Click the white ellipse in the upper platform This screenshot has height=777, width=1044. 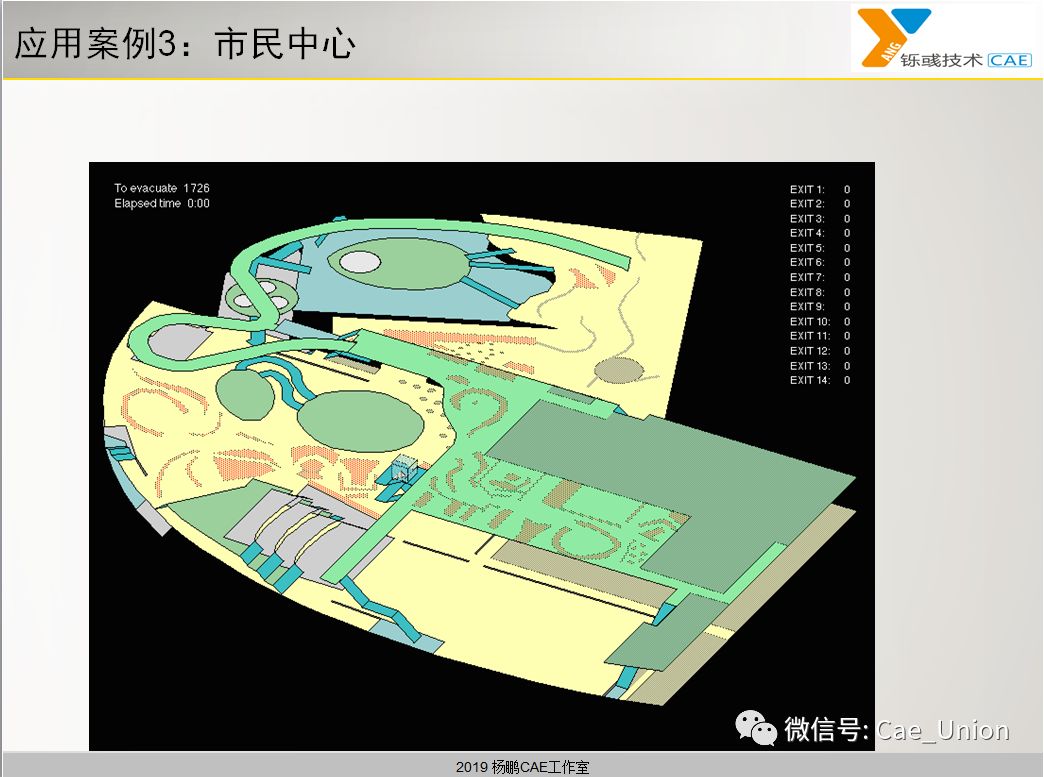coord(360,262)
